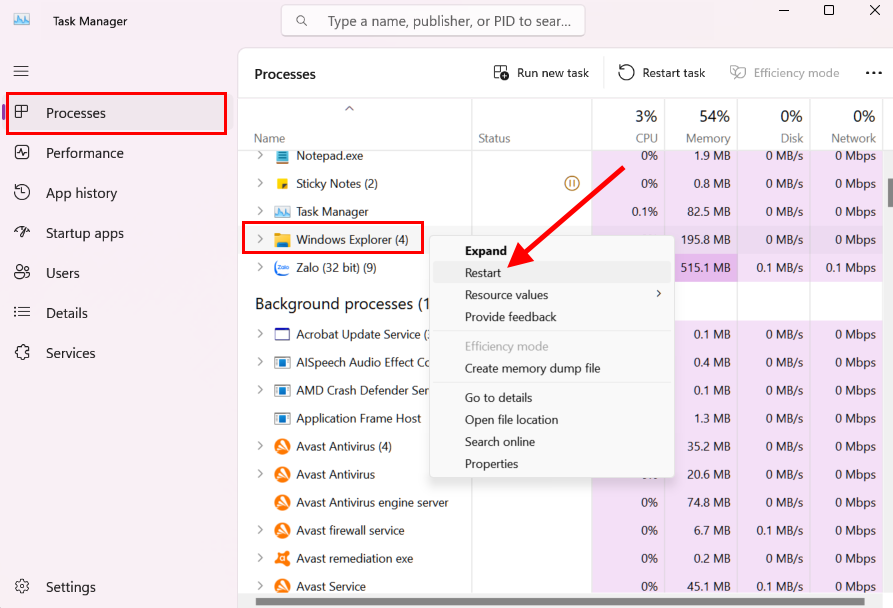
Task: Click Properties in the context menu
Action: (x=491, y=464)
